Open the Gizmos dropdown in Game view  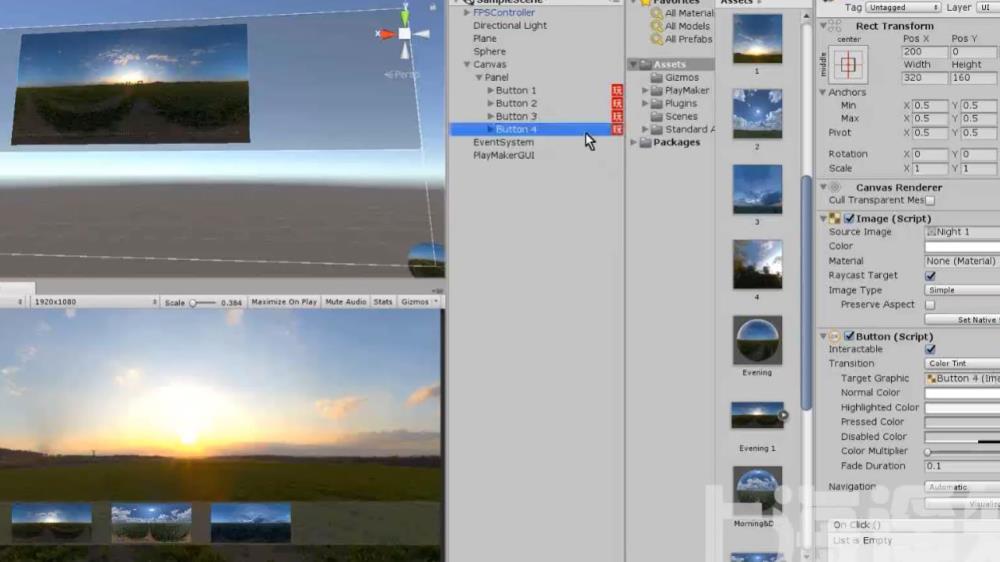419,302
